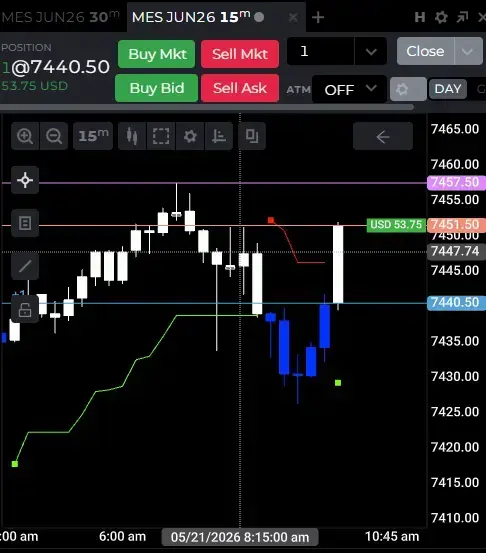
Task: Toggle the DAY time-in-force button
Action: pyautogui.click(x=448, y=89)
